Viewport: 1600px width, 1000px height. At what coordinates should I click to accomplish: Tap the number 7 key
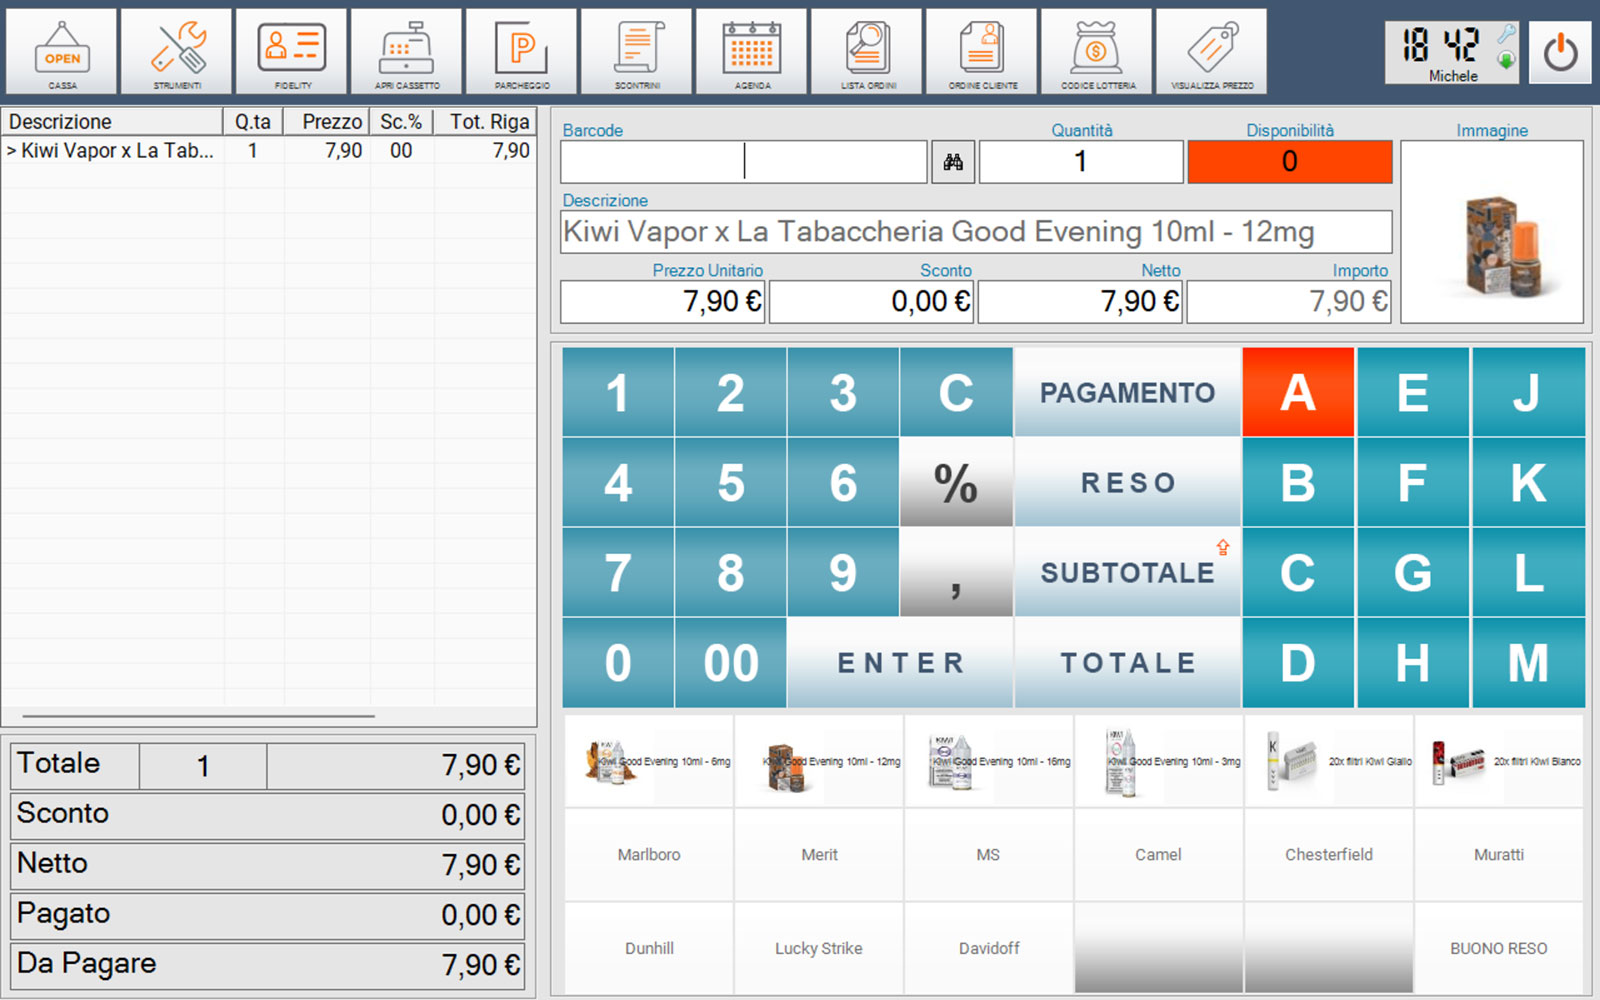[618, 572]
